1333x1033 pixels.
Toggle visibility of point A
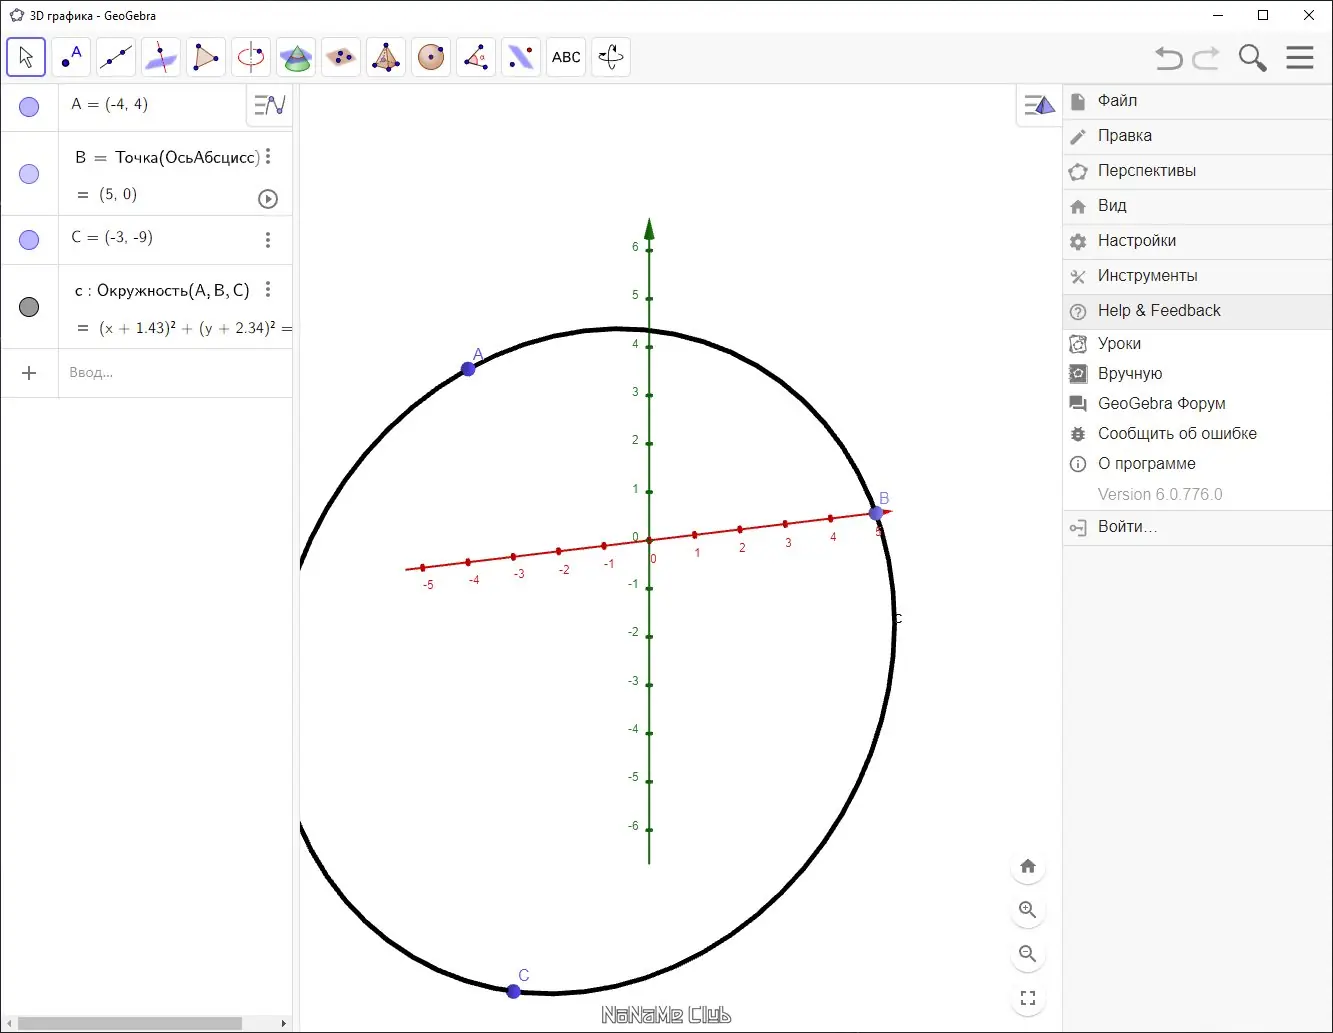pyautogui.click(x=29, y=107)
